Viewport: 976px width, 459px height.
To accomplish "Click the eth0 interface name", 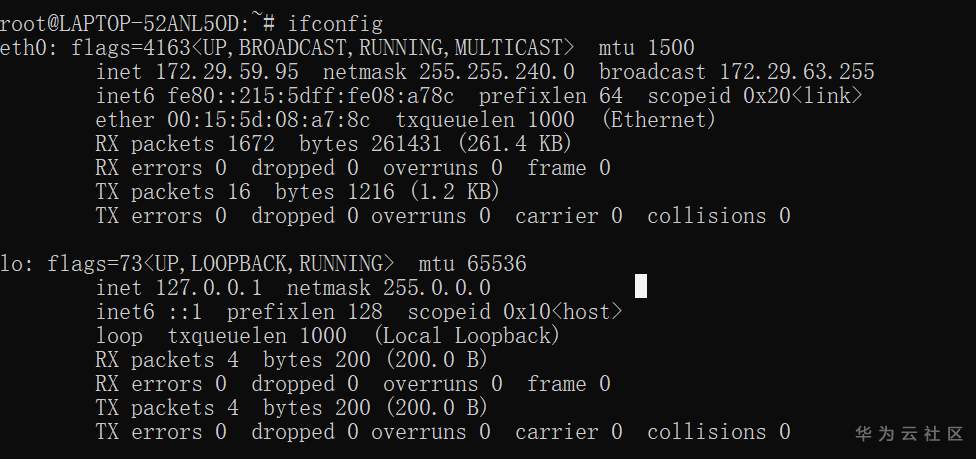I will coord(18,48).
